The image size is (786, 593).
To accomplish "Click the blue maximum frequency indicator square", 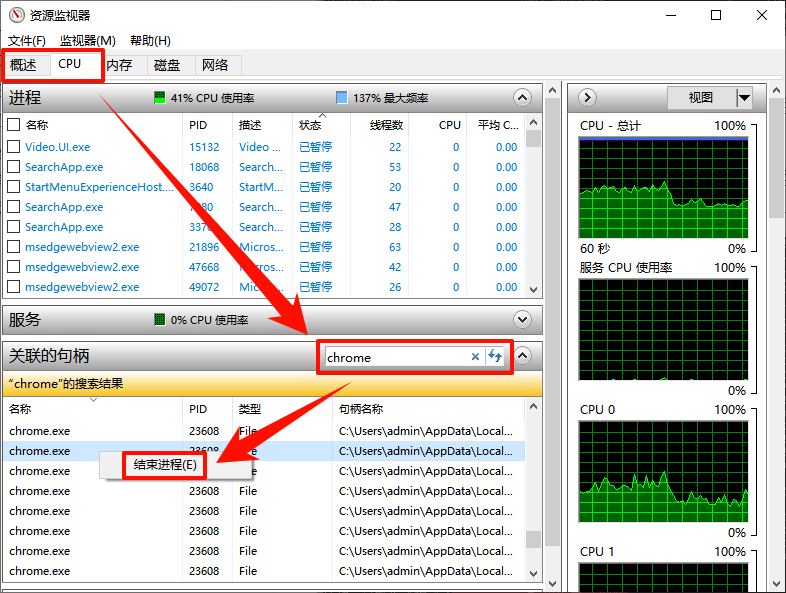I will [341, 97].
